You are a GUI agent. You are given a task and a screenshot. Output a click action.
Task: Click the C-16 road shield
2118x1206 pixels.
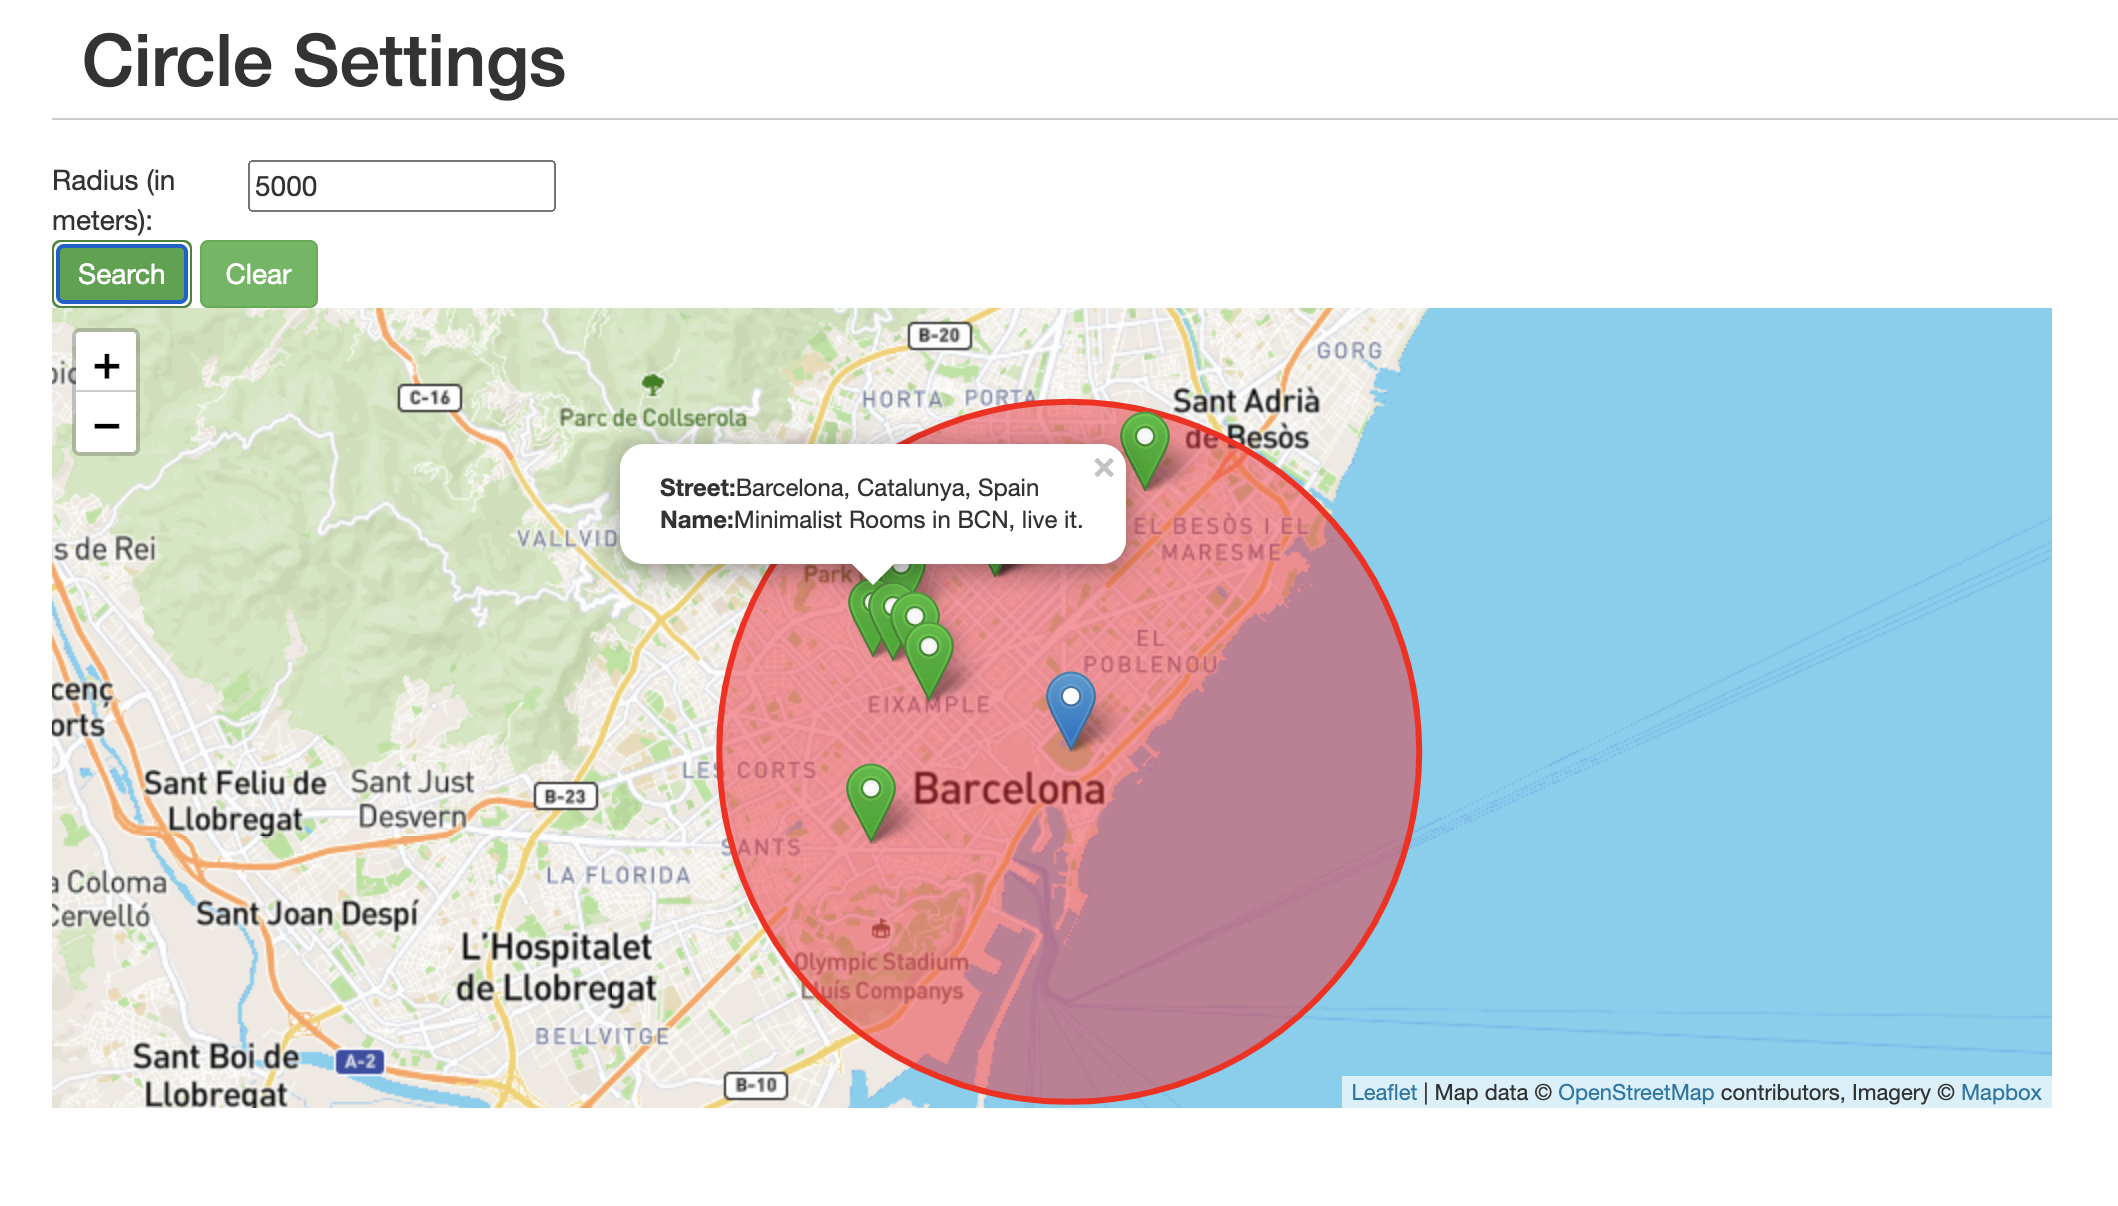click(x=430, y=398)
